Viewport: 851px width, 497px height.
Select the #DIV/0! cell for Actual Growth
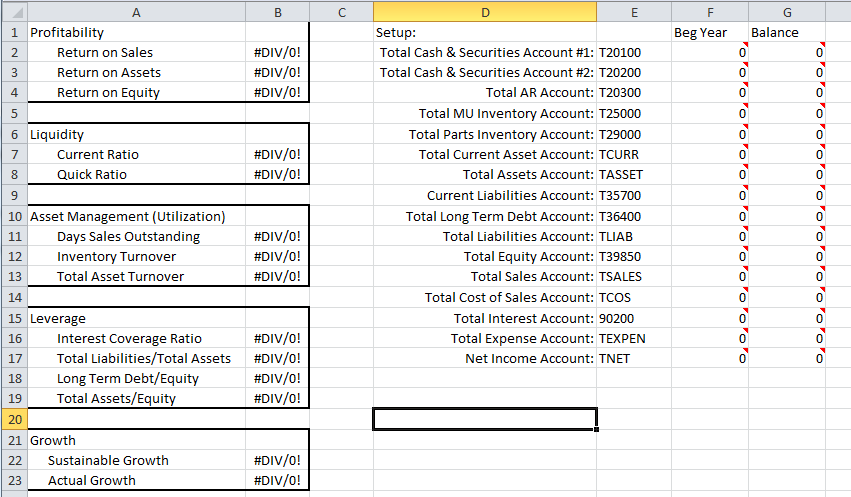[277, 480]
